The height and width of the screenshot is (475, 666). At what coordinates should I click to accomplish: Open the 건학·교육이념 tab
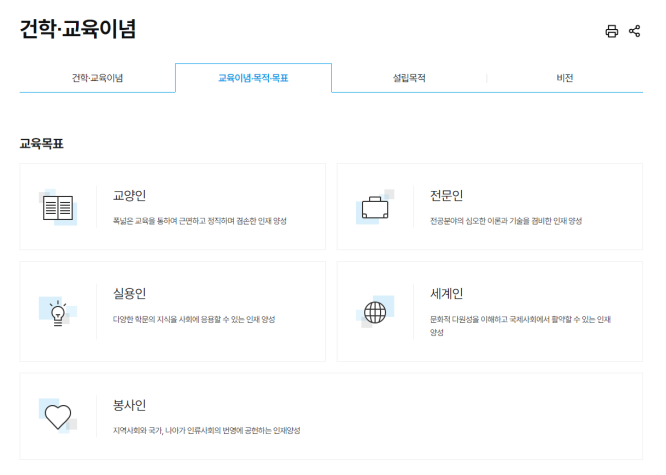pos(97,78)
